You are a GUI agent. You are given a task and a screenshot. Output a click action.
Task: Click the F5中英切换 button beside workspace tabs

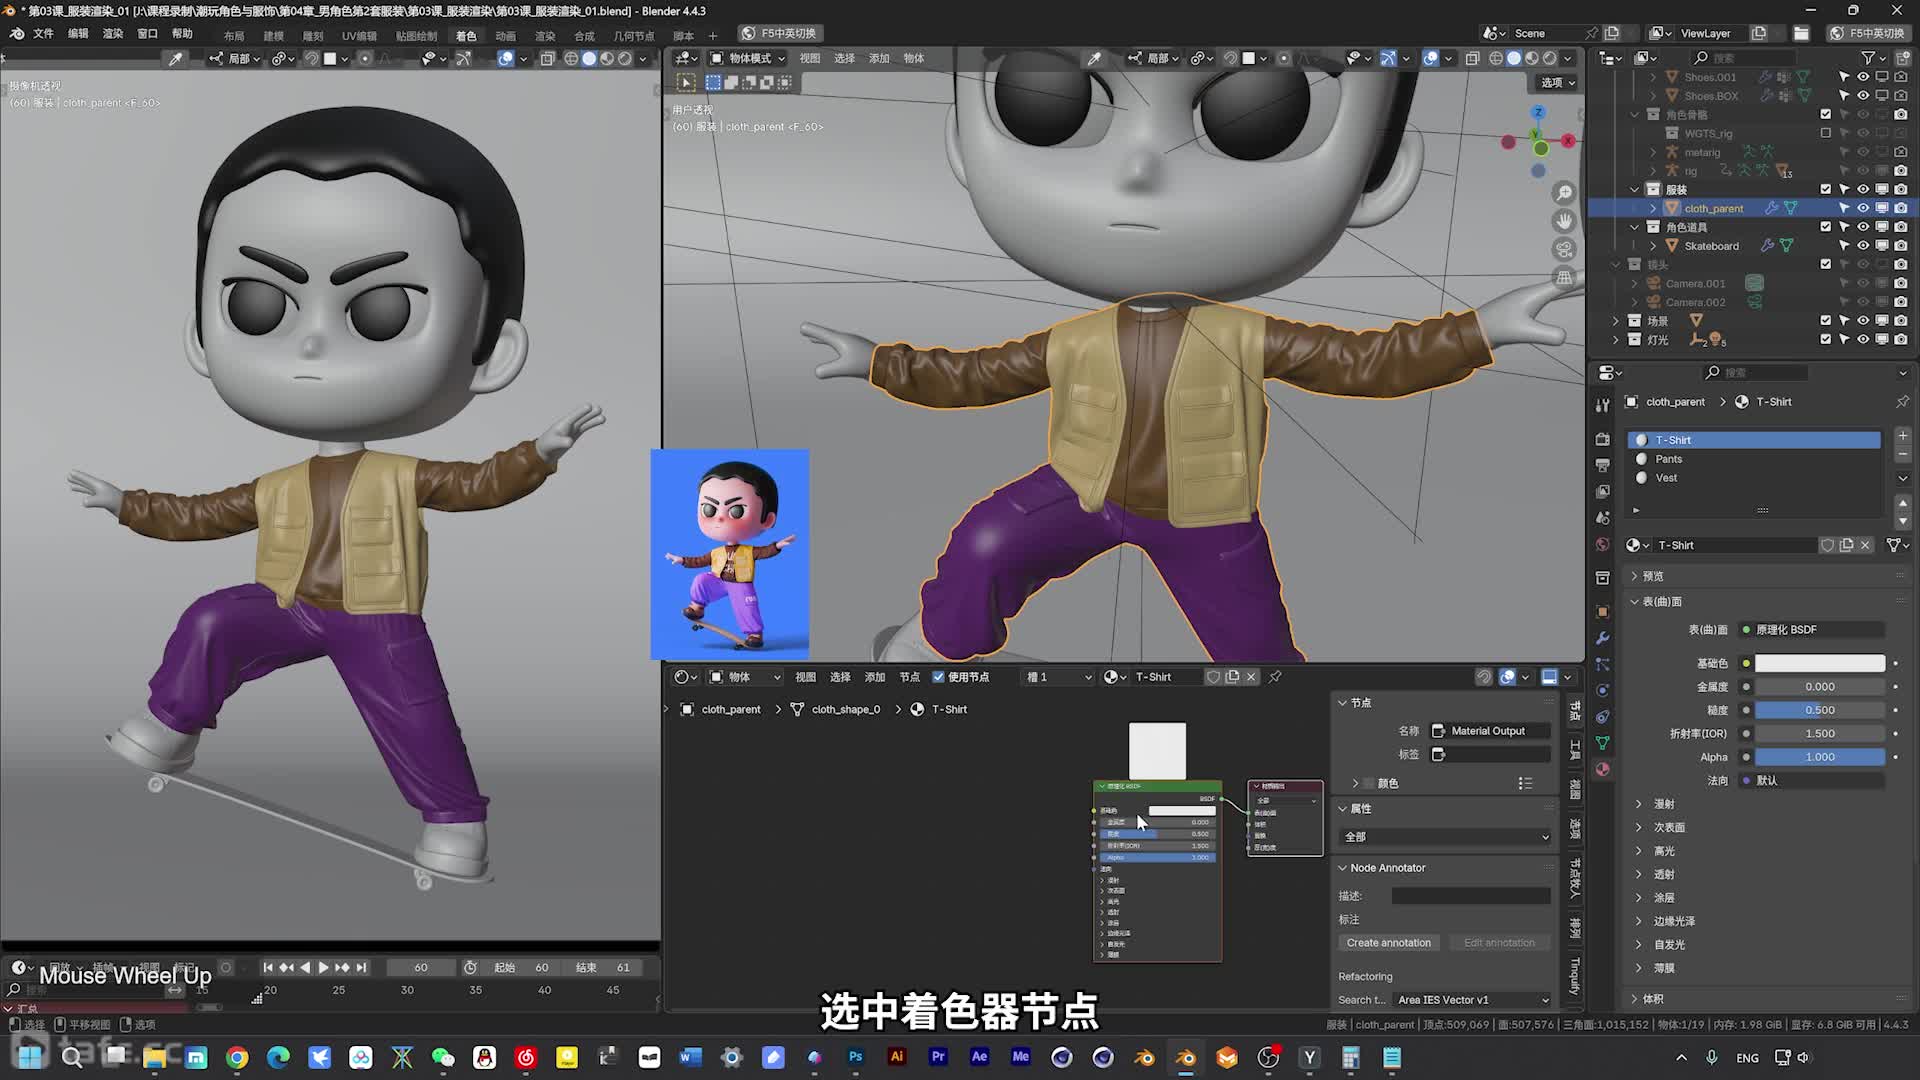click(x=778, y=33)
